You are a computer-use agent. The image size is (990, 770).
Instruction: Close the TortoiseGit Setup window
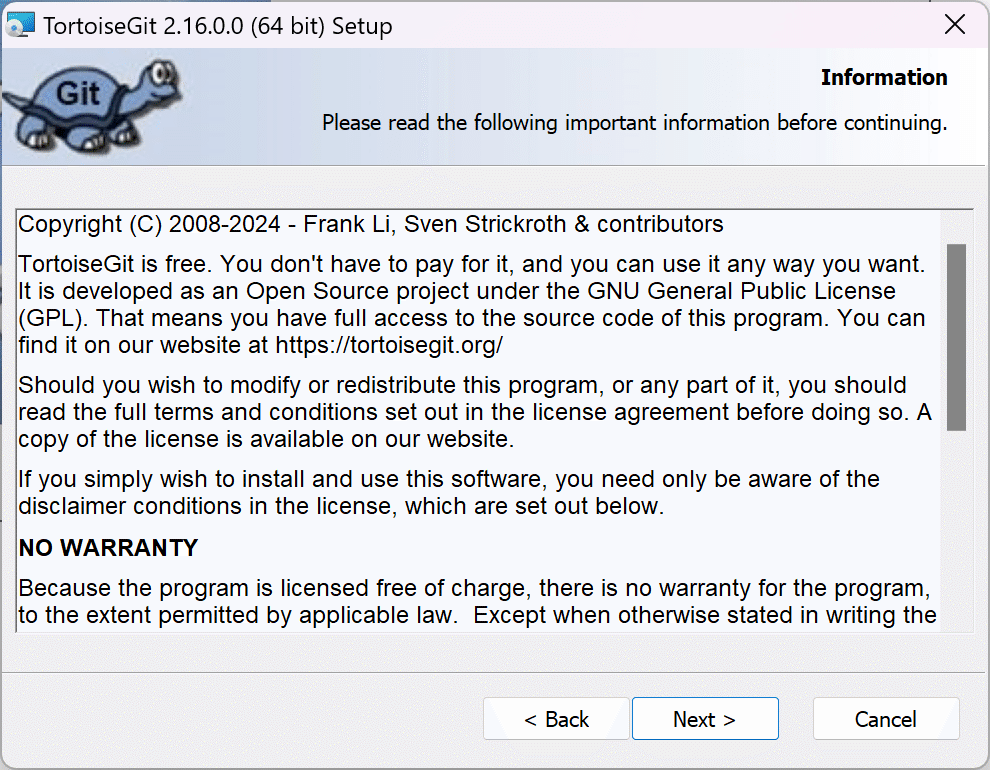[x=955, y=25]
